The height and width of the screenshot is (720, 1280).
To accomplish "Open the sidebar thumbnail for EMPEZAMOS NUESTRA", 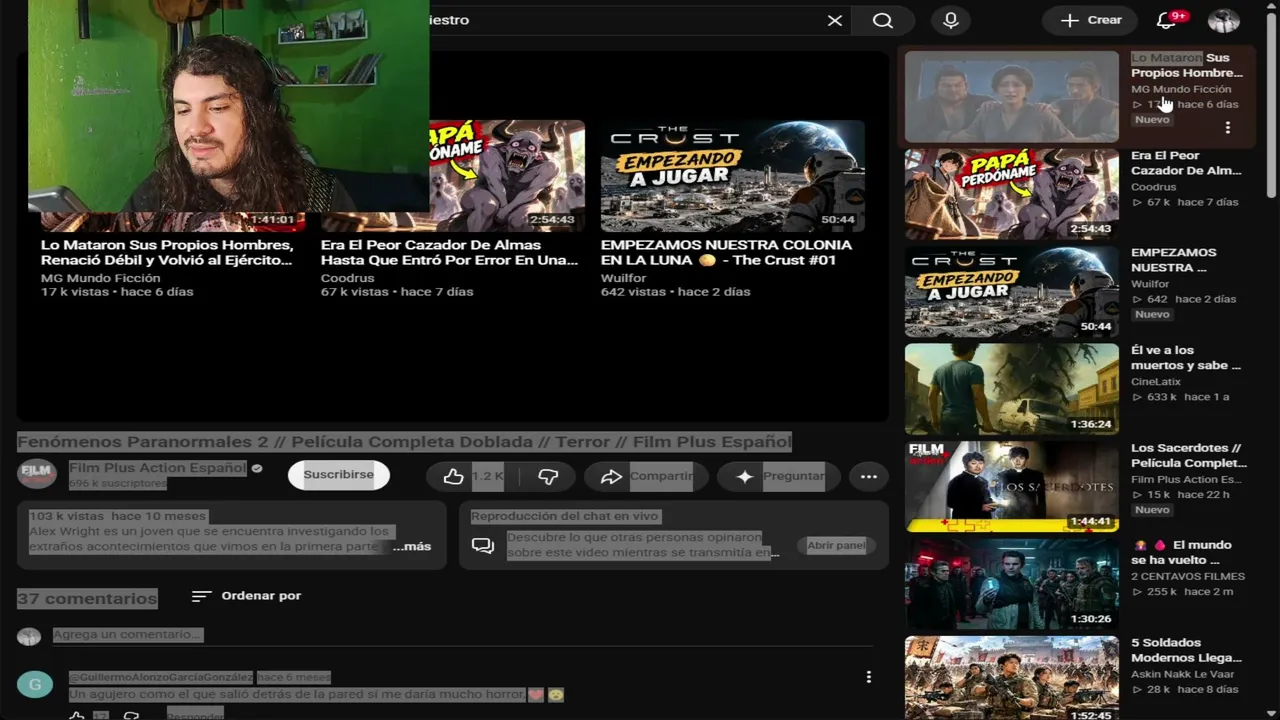I will 1012,292.
